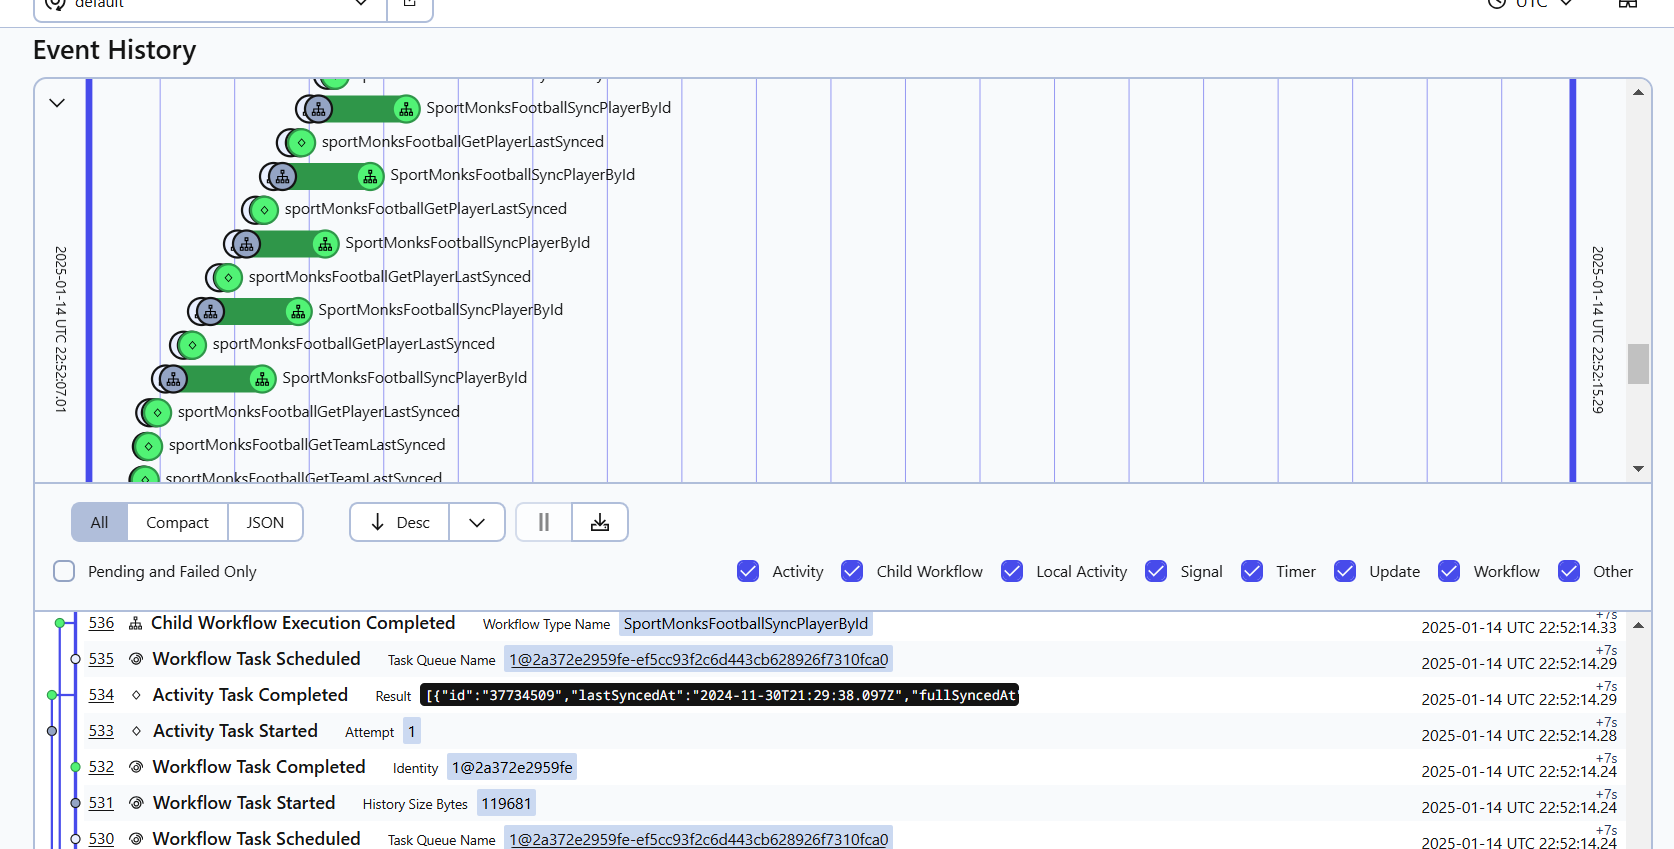Click the SportMonksFootballSyncPlayerById workflow type value
The width and height of the screenshot is (1674, 849).
pyautogui.click(x=746, y=624)
